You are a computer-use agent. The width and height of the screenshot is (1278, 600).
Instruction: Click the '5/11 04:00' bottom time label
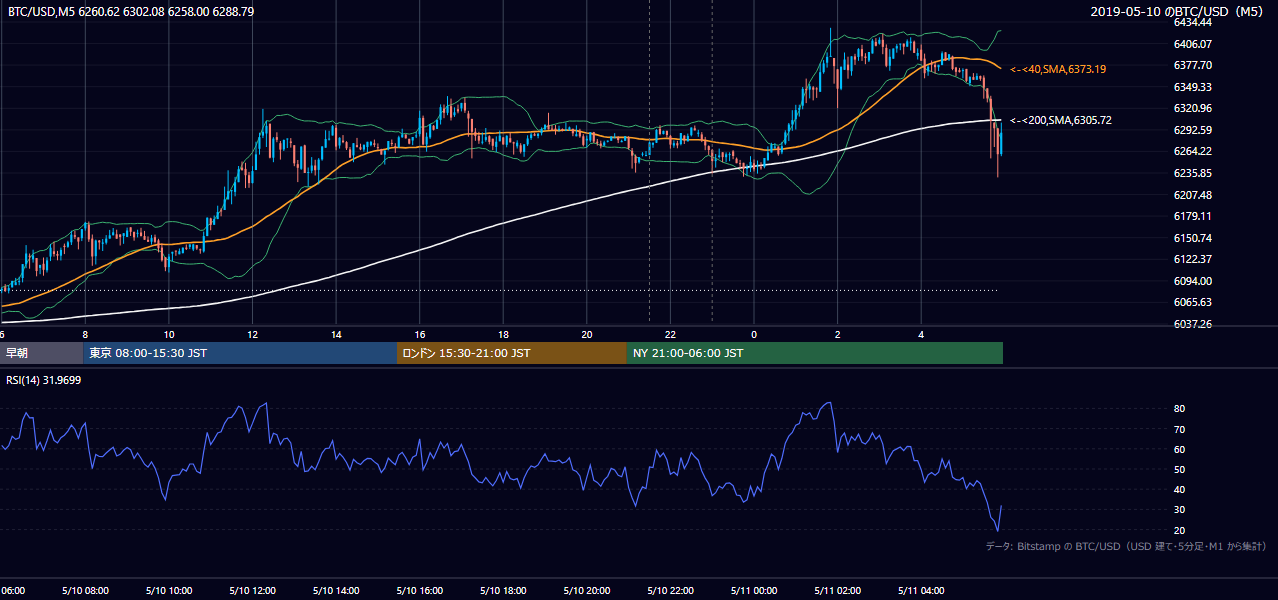921,591
